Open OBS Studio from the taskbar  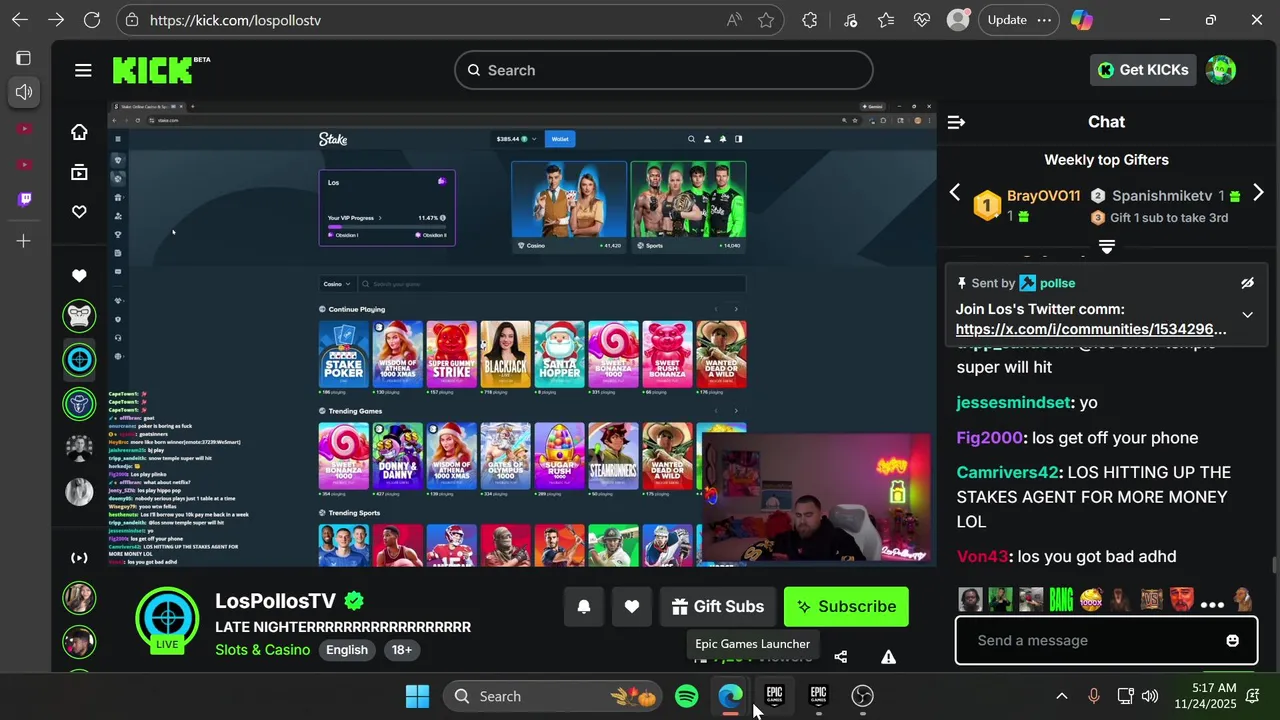862,696
